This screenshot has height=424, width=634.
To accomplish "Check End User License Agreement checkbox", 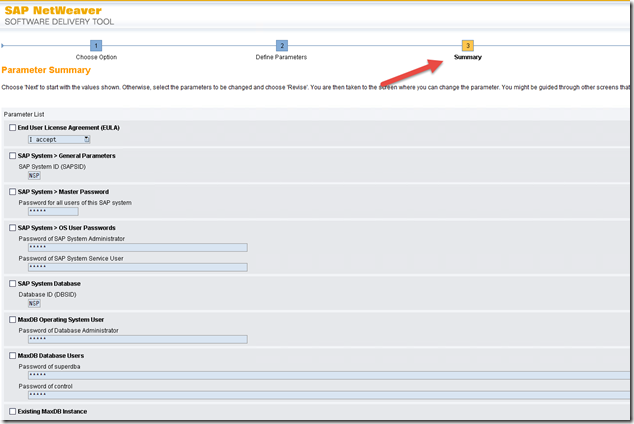I will pos(12,128).
